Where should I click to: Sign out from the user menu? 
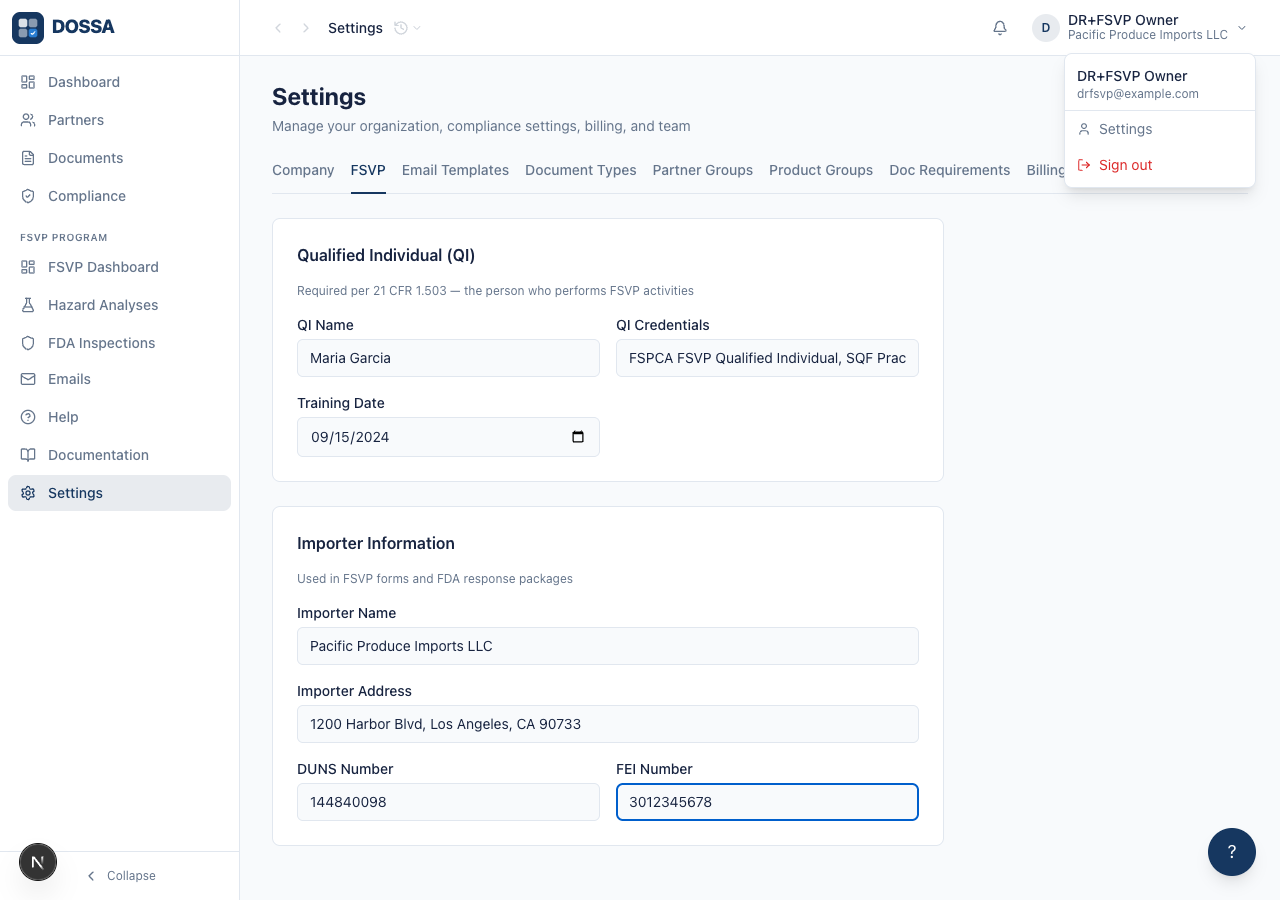click(1160, 165)
